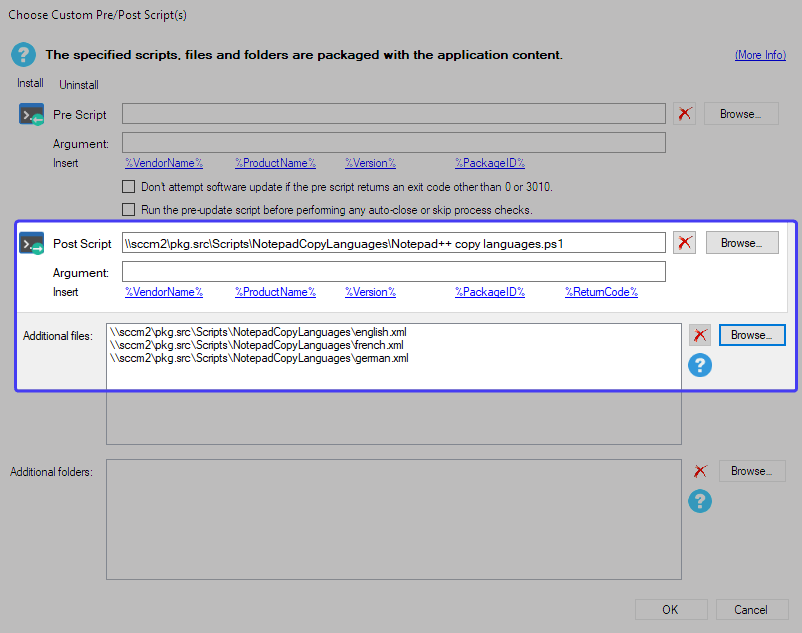Image resolution: width=802 pixels, height=633 pixels.
Task: Clear the Post Script path with red X
Action: 684,242
